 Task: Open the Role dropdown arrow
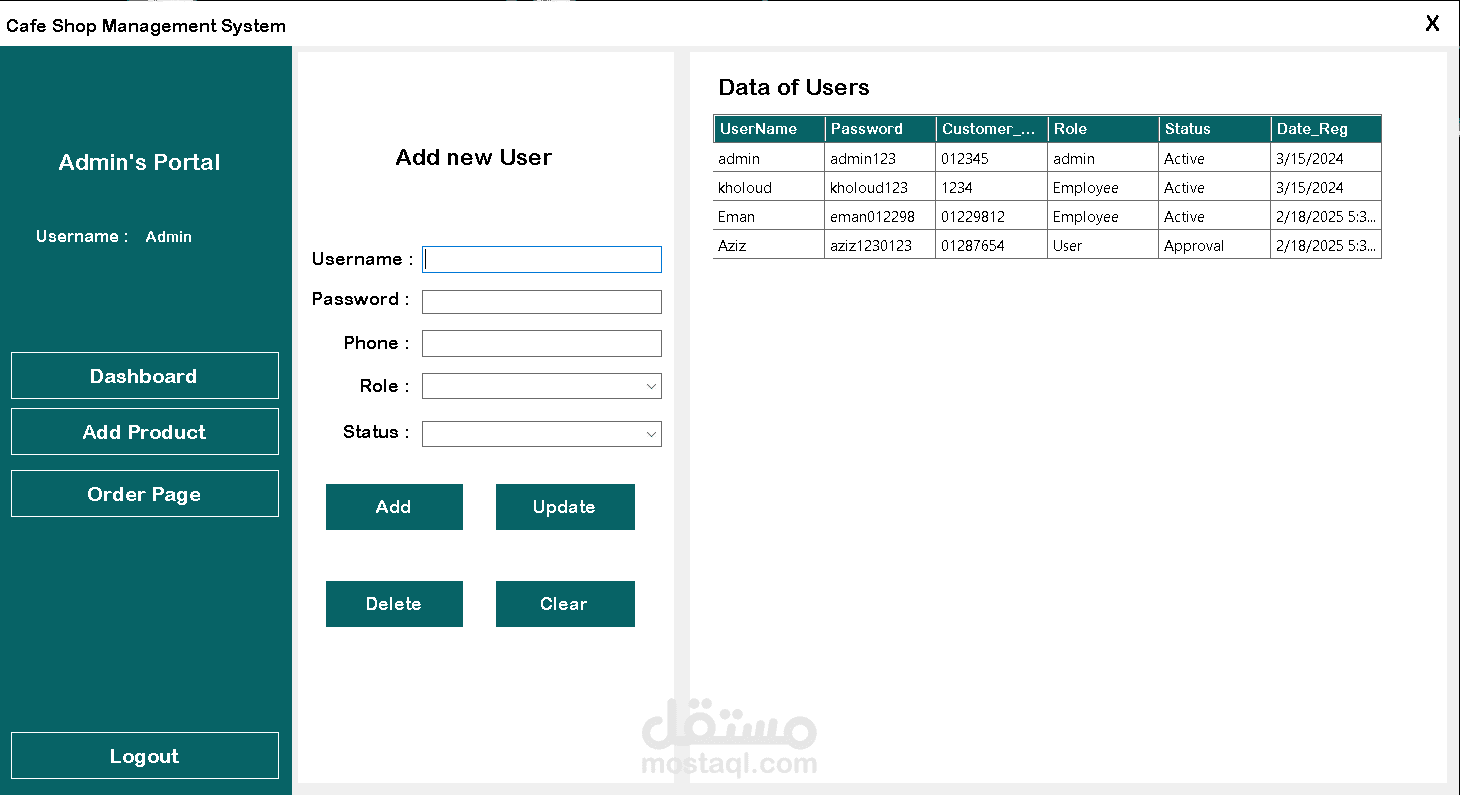coord(651,386)
